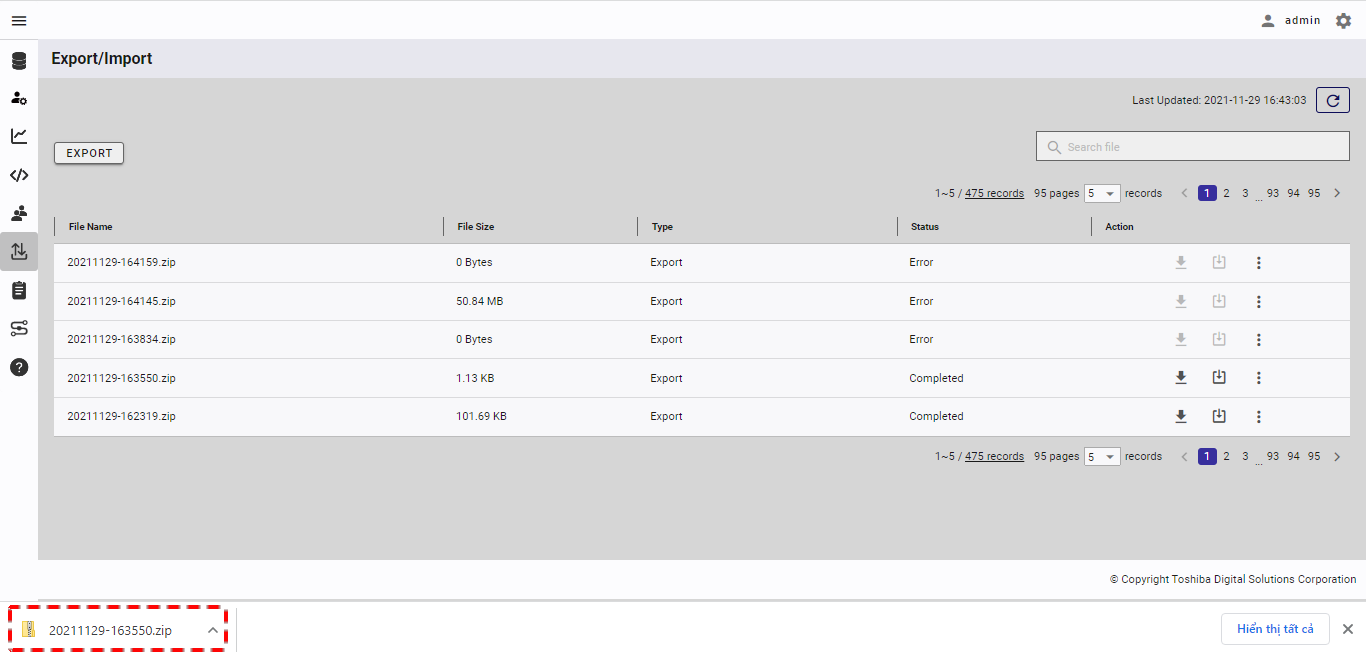
Task: Select the file name 20211129-163834.zip
Action: pyautogui.click(x=121, y=340)
